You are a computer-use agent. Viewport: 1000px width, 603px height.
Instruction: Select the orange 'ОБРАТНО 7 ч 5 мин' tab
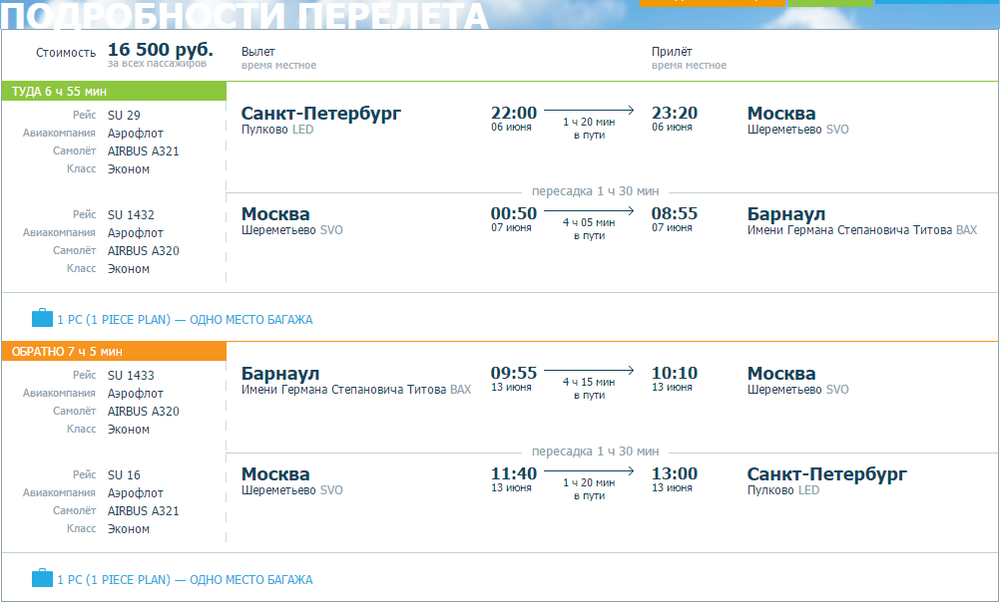click(114, 351)
